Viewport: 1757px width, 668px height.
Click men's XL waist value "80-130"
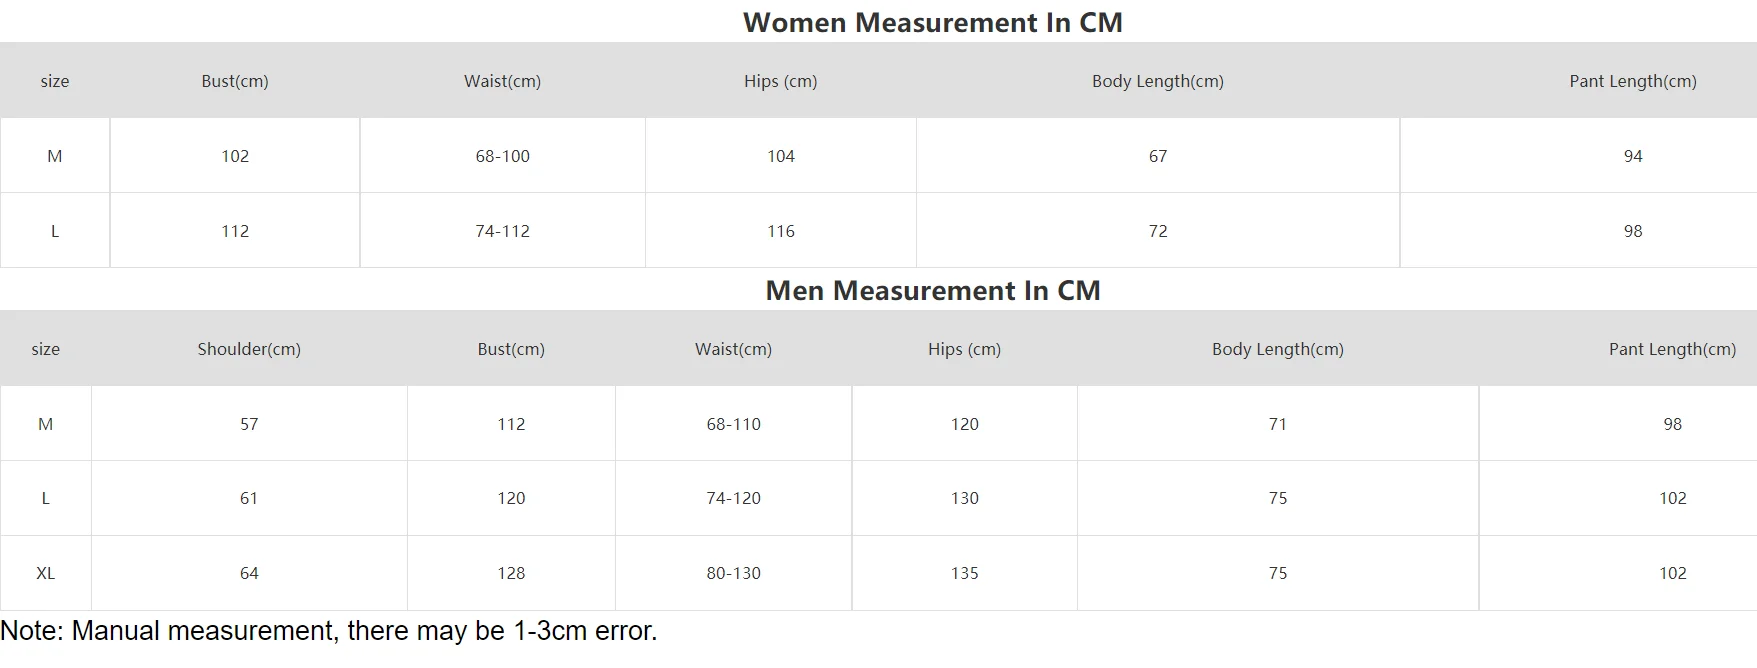pos(733,573)
